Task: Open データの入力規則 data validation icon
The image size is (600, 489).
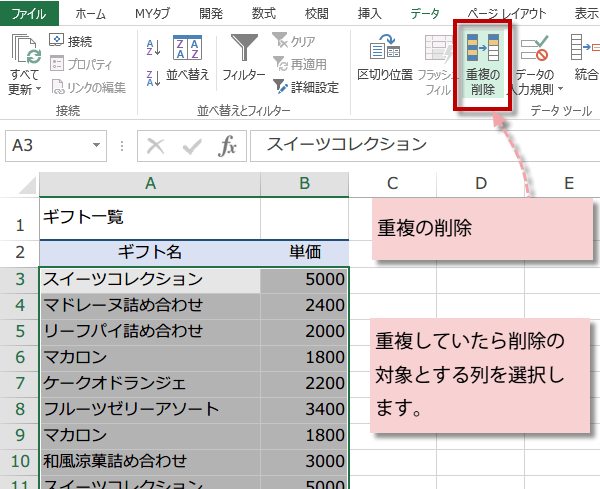Action: [x=534, y=48]
